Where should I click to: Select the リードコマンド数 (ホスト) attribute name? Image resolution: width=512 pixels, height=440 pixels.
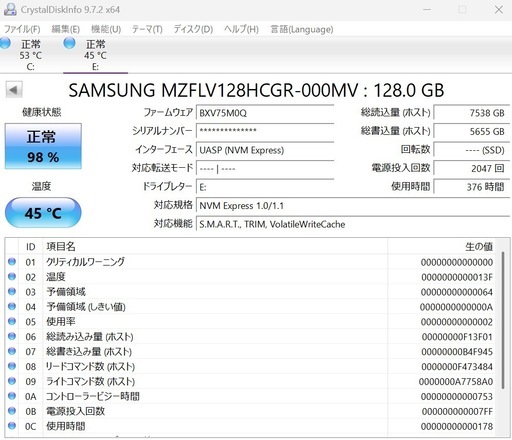pos(90,367)
